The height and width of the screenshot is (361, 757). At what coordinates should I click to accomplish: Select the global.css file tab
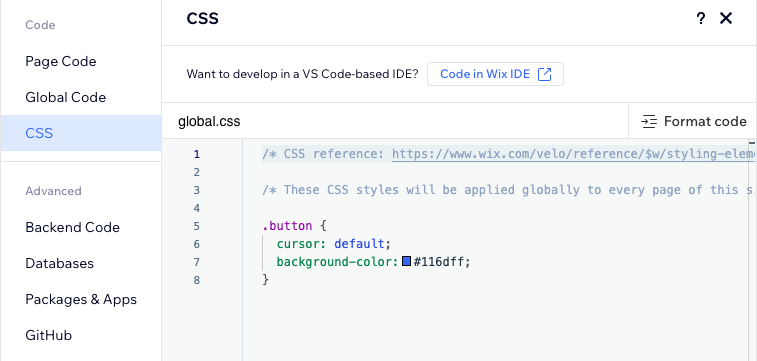[x=209, y=121]
